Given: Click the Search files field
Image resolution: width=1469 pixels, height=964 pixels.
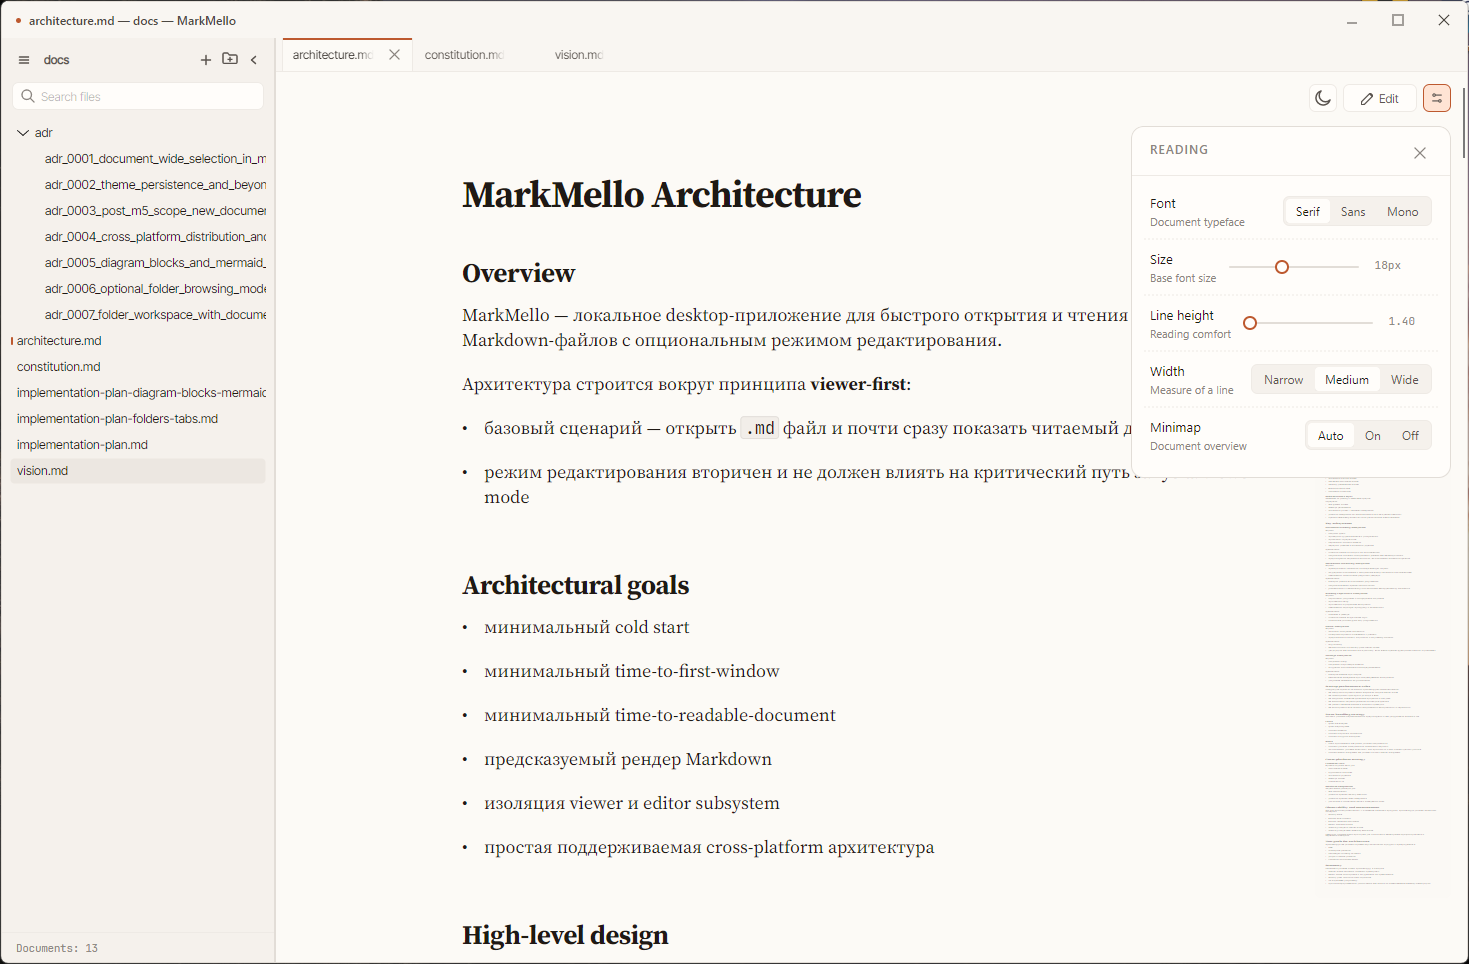Looking at the screenshot, I should tap(138, 96).
